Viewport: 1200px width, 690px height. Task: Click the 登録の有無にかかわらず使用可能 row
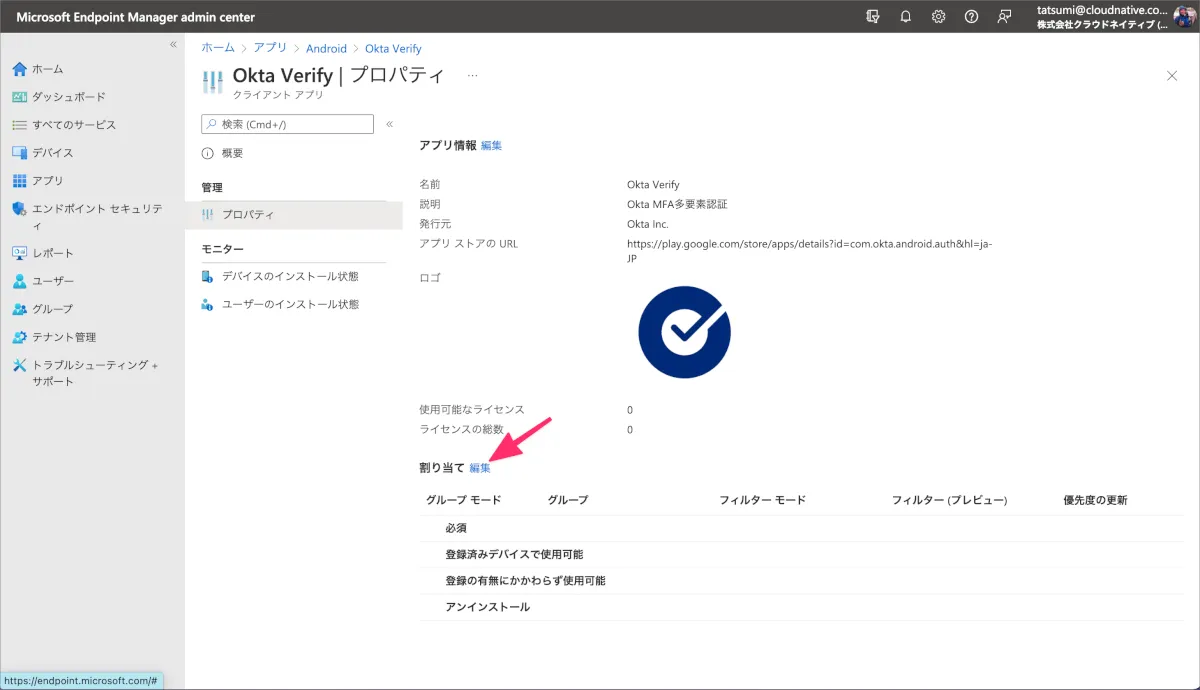pyautogui.click(x=801, y=580)
